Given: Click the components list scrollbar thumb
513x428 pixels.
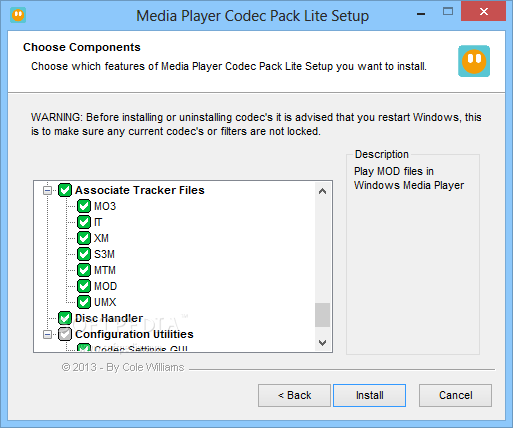Looking at the screenshot, I should coord(322,315).
